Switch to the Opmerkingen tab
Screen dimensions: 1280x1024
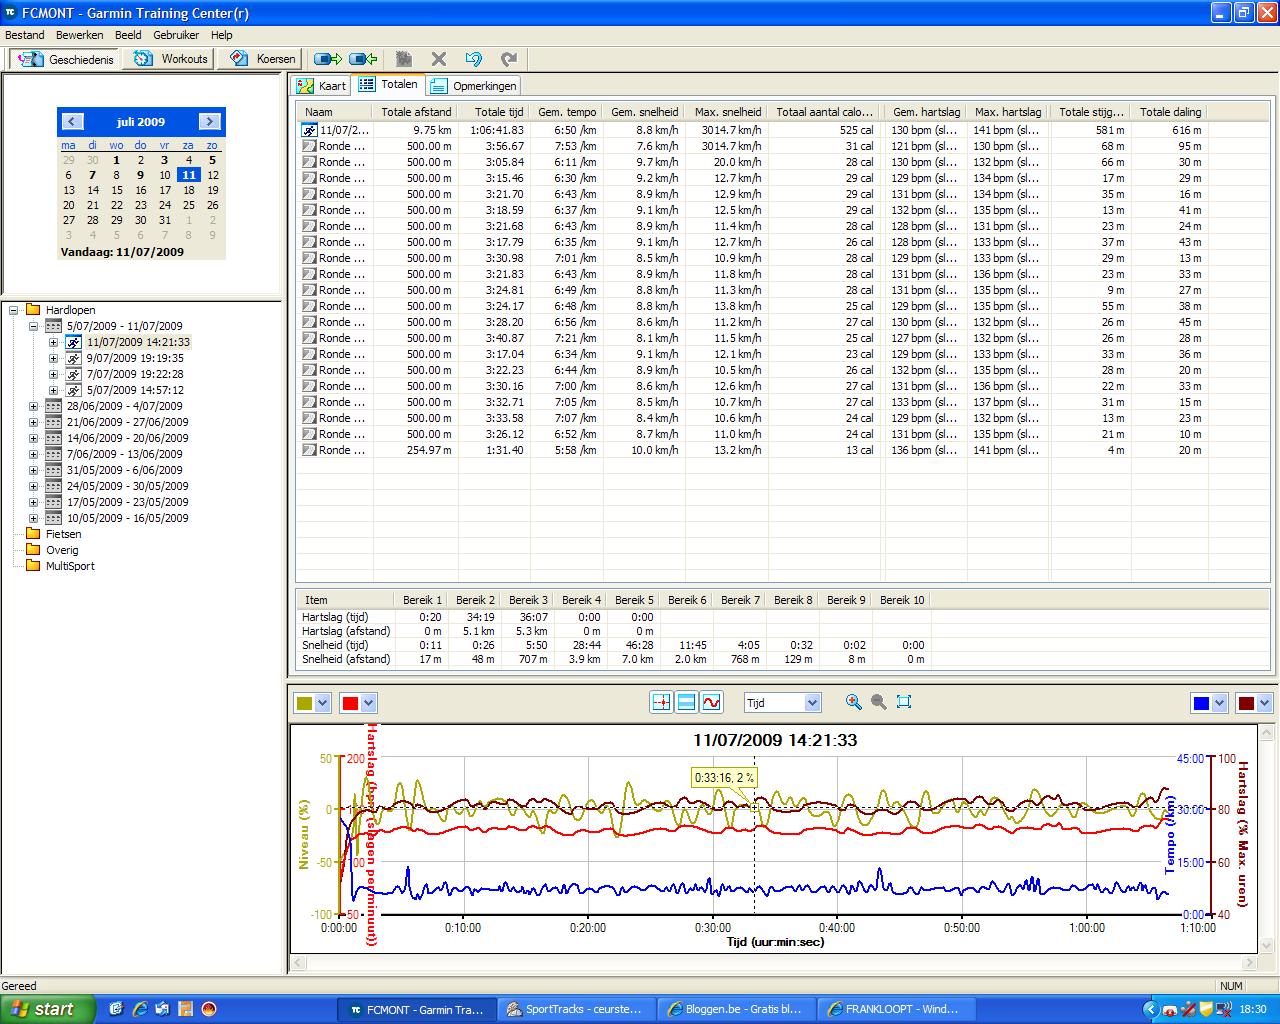pyautogui.click(x=474, y=86)
